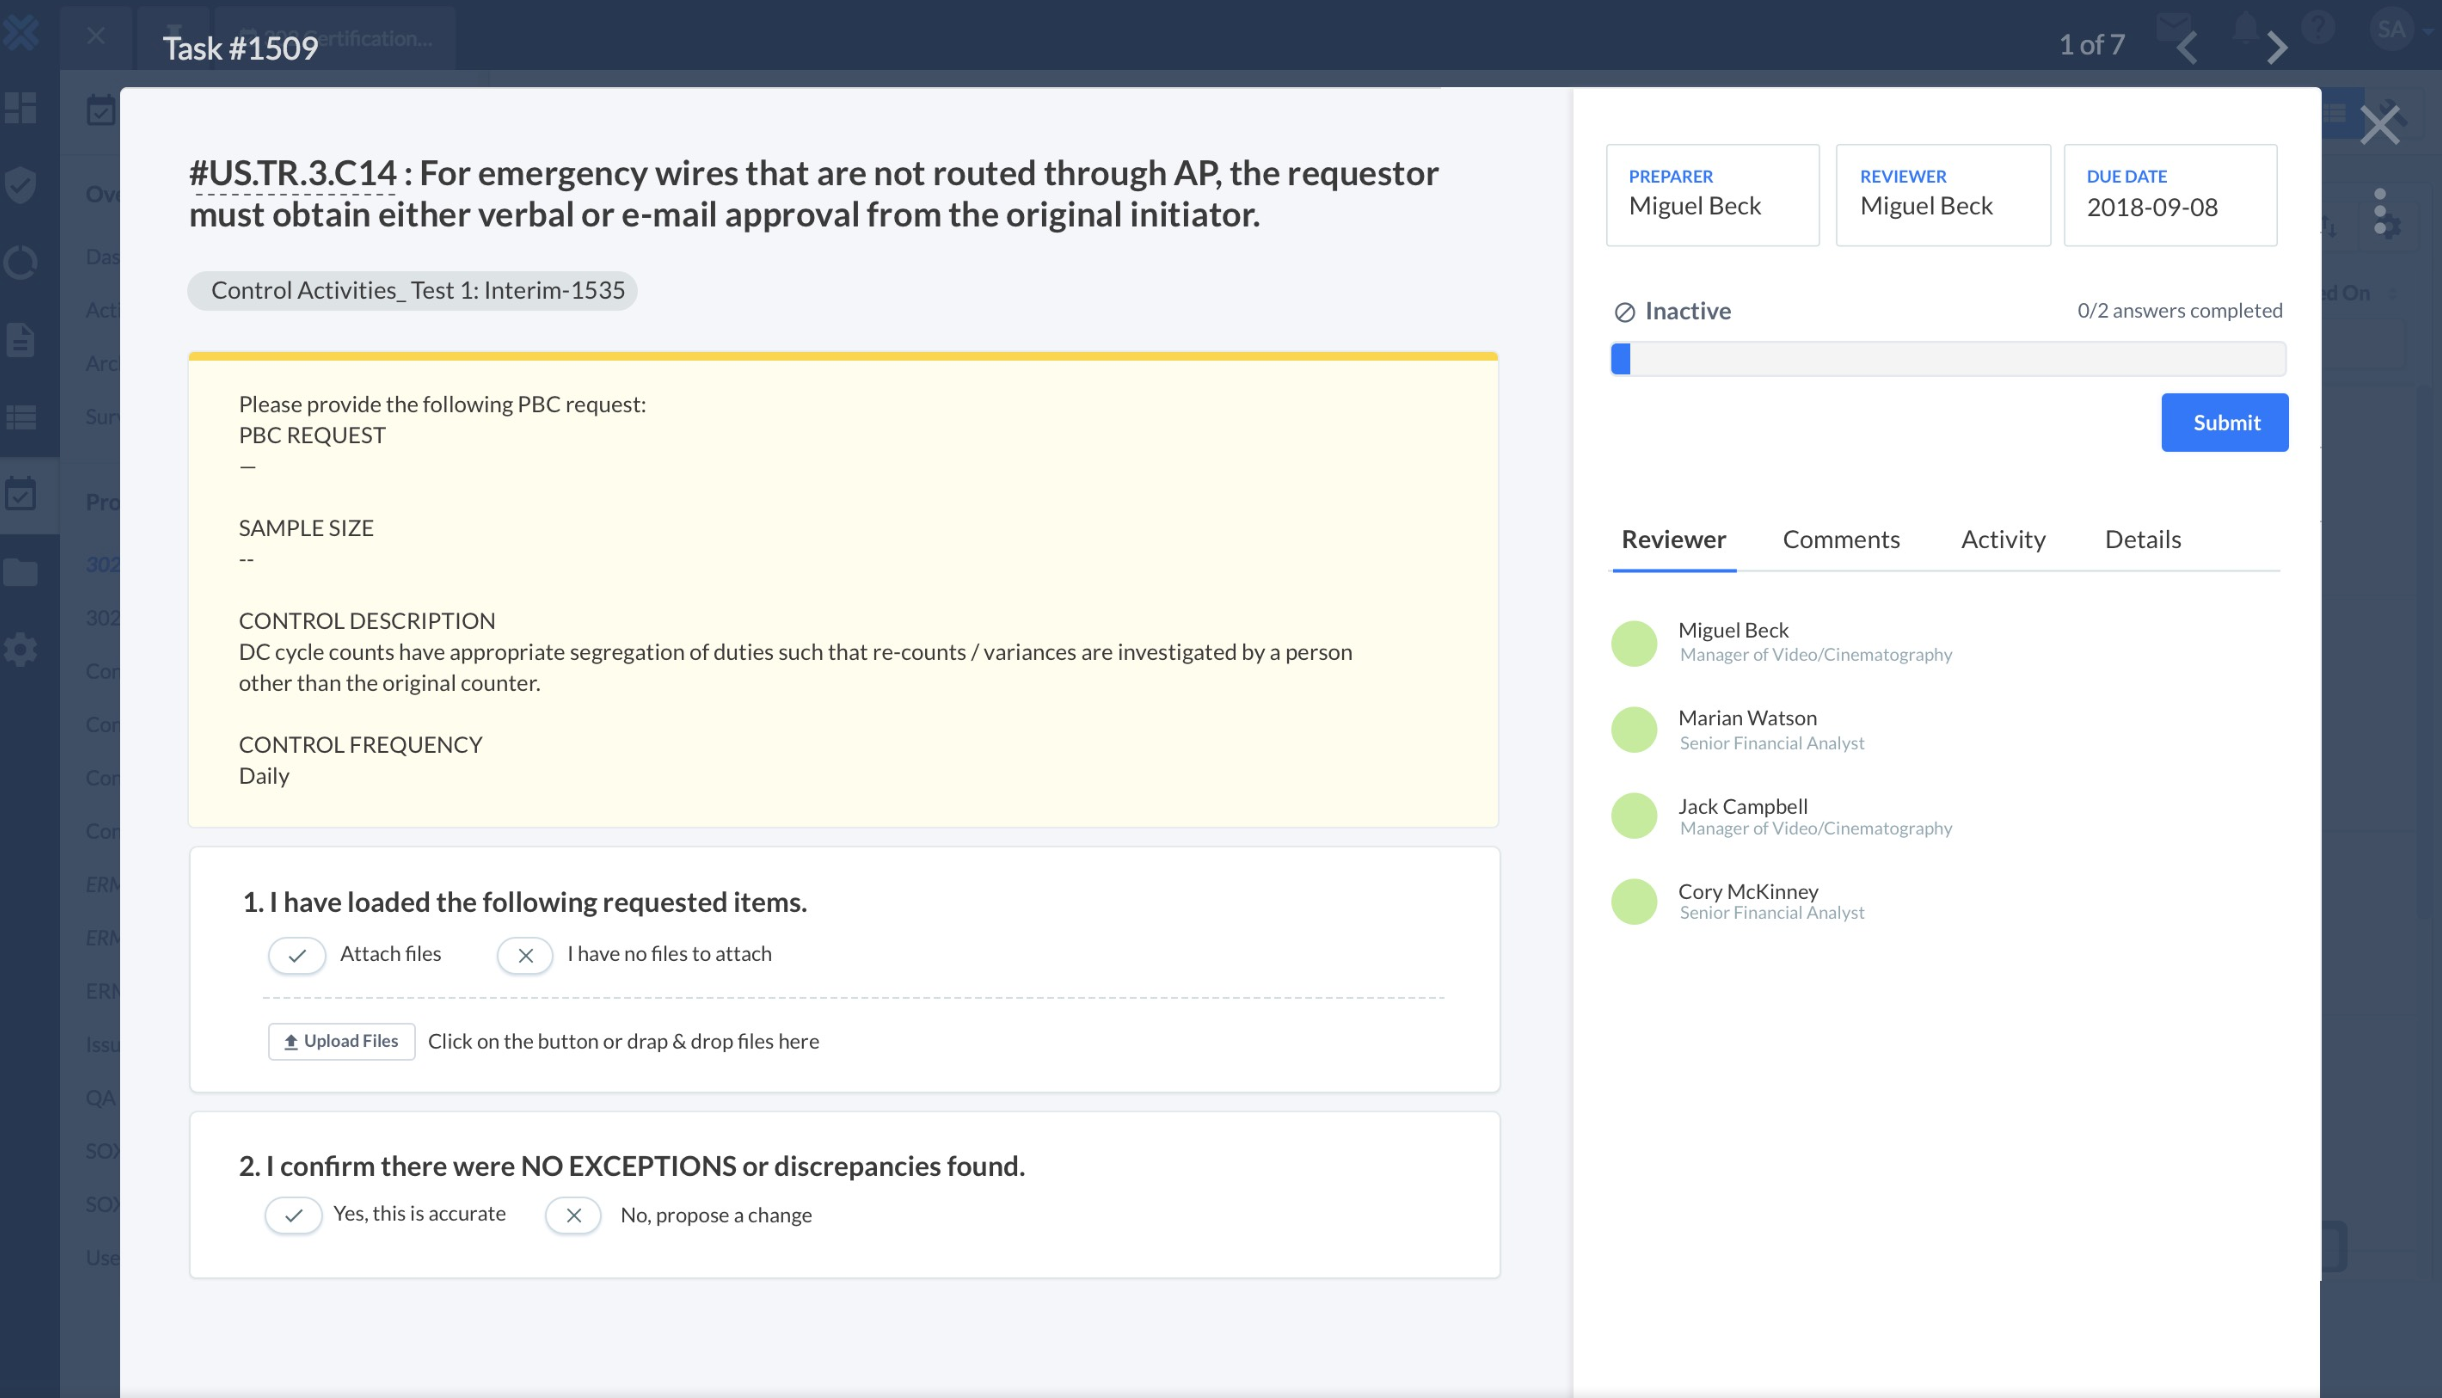Open the document icon in the left sidebar

point(22,339)
